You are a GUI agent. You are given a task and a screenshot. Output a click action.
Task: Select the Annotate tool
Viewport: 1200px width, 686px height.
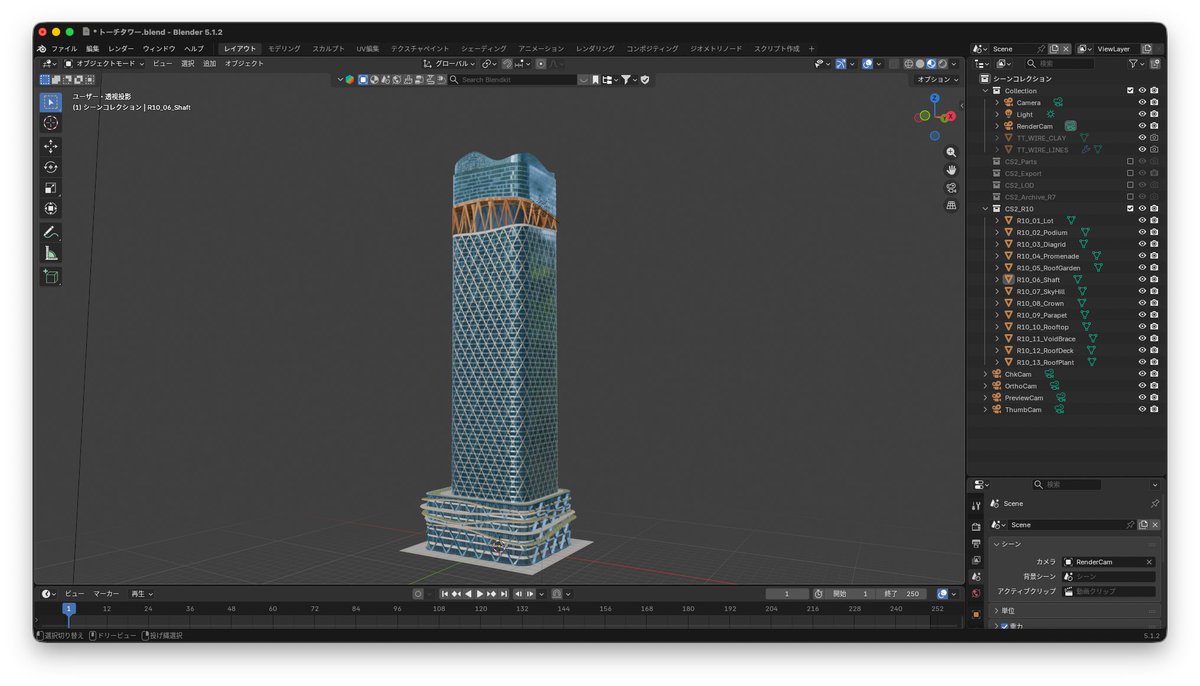tap(50, 232)
